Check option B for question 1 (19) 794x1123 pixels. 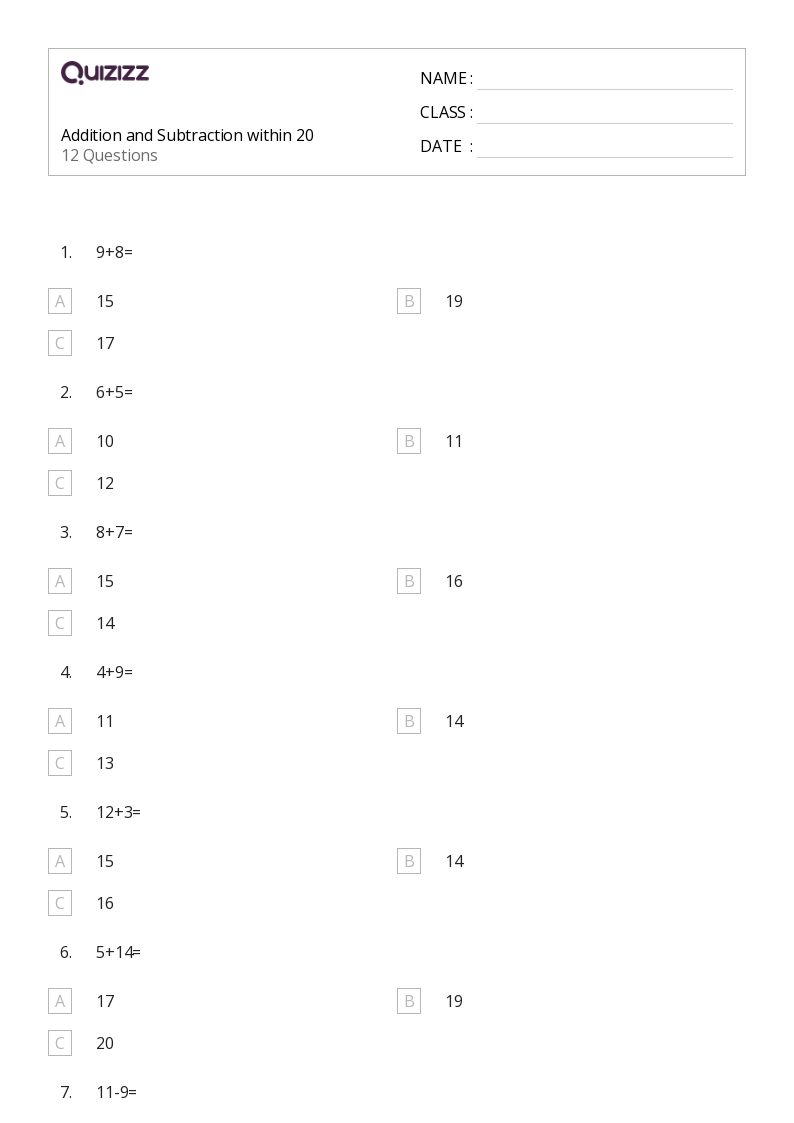click(x=409, y=301)
